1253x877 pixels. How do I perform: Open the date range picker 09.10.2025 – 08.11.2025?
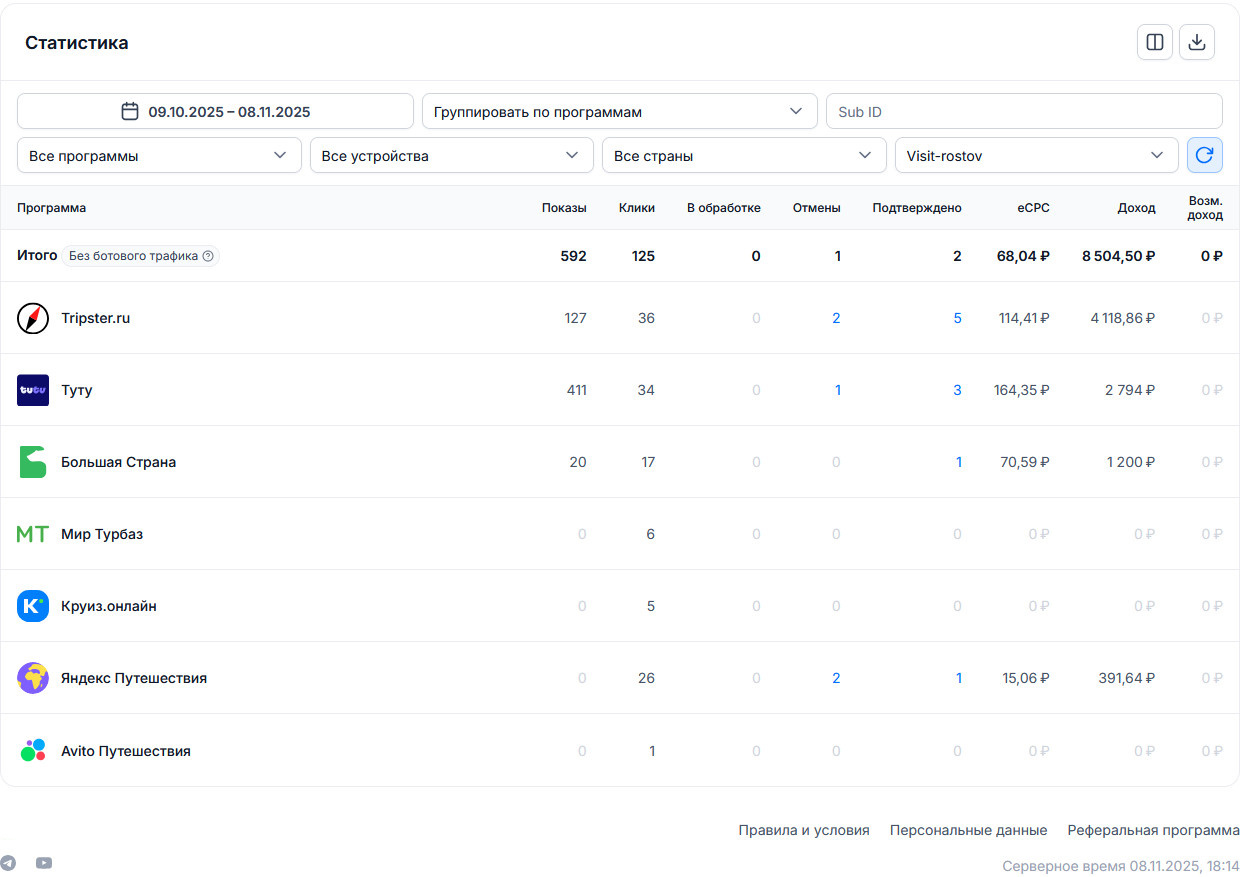click(215, 111)
